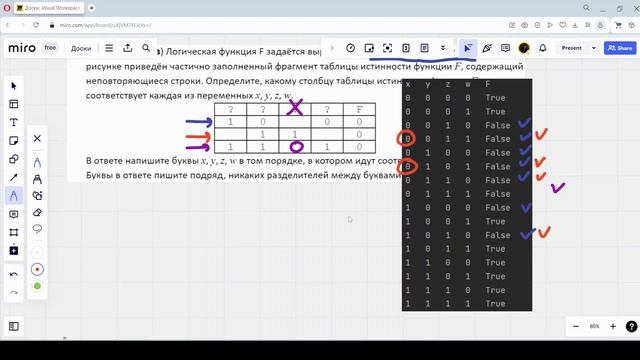Click the user avatar
Screen dimensions: 640x360
tap(524, 48)
